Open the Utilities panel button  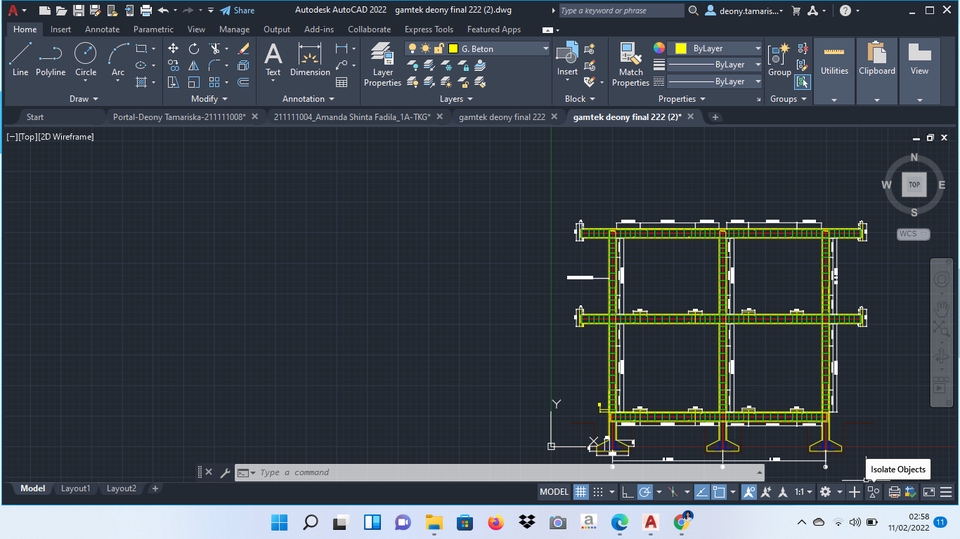834,70
